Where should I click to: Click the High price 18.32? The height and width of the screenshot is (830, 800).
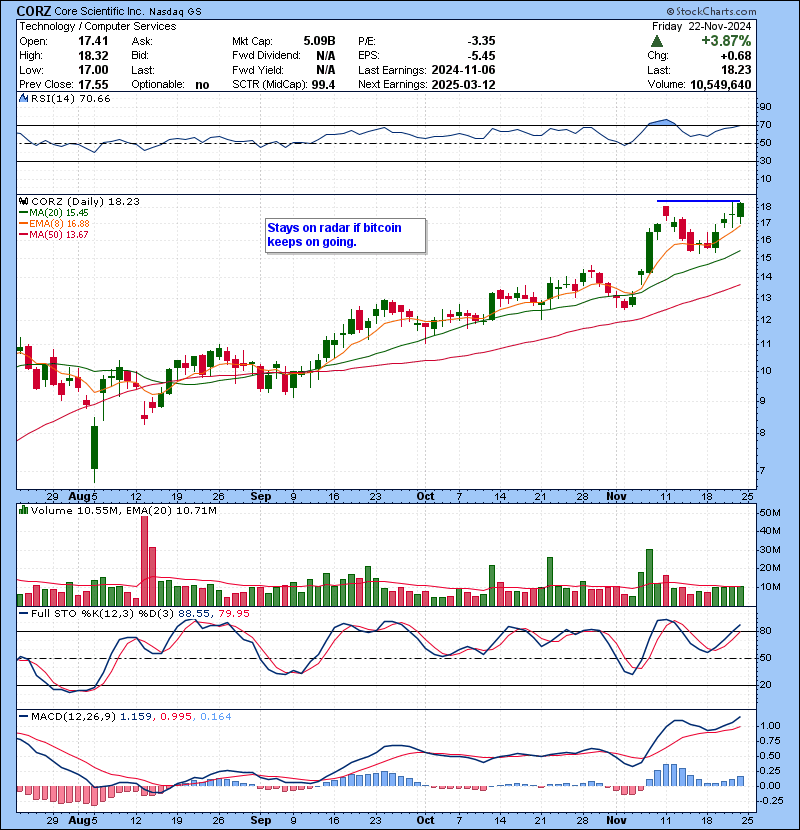93,56
